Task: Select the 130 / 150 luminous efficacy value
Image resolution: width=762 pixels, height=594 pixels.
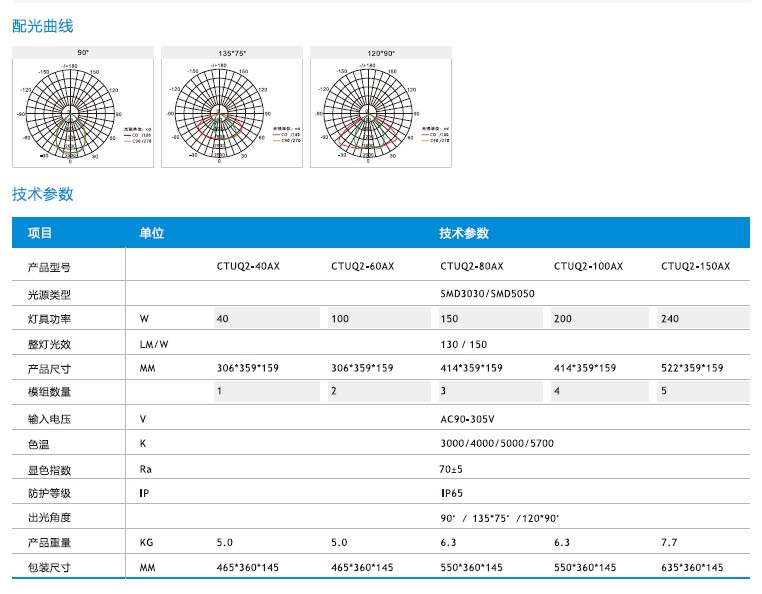Action: point(464,345)
